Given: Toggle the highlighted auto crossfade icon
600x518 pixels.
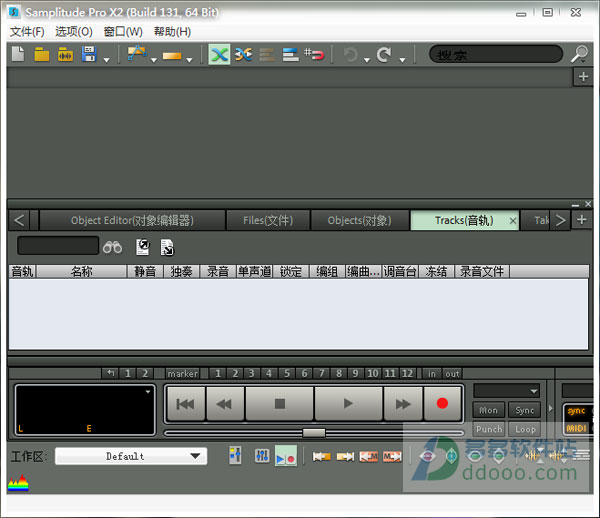Looking at the screenshot, I should pyautogui.click(x=219, y=54).
